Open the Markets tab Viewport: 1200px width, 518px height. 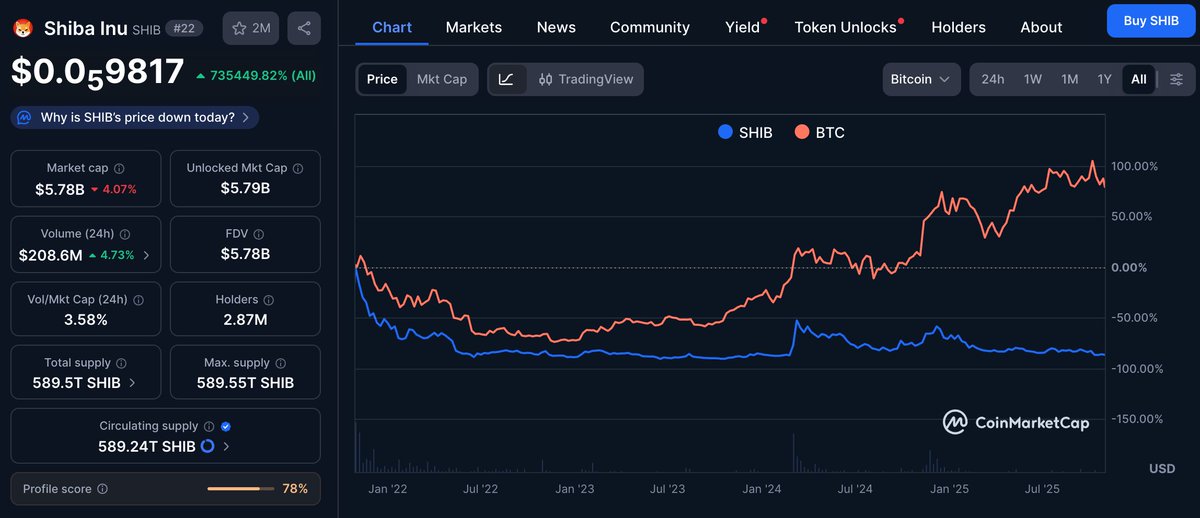(x=474, y=27)
